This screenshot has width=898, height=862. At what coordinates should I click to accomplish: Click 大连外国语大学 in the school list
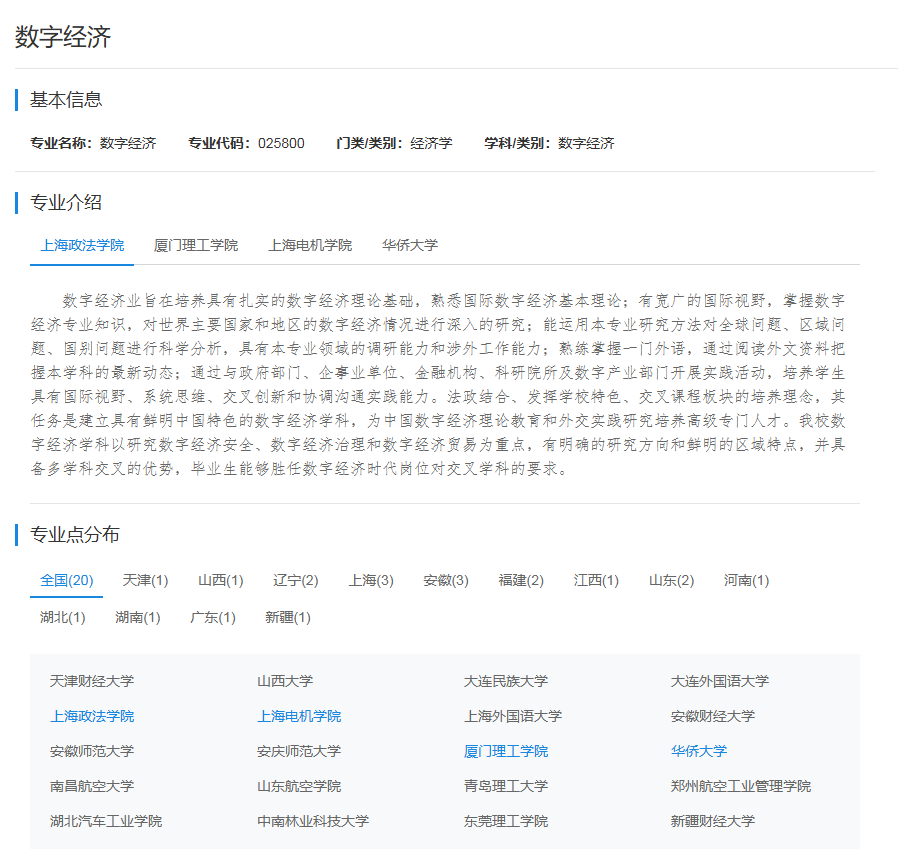click(x=719, y=681)
